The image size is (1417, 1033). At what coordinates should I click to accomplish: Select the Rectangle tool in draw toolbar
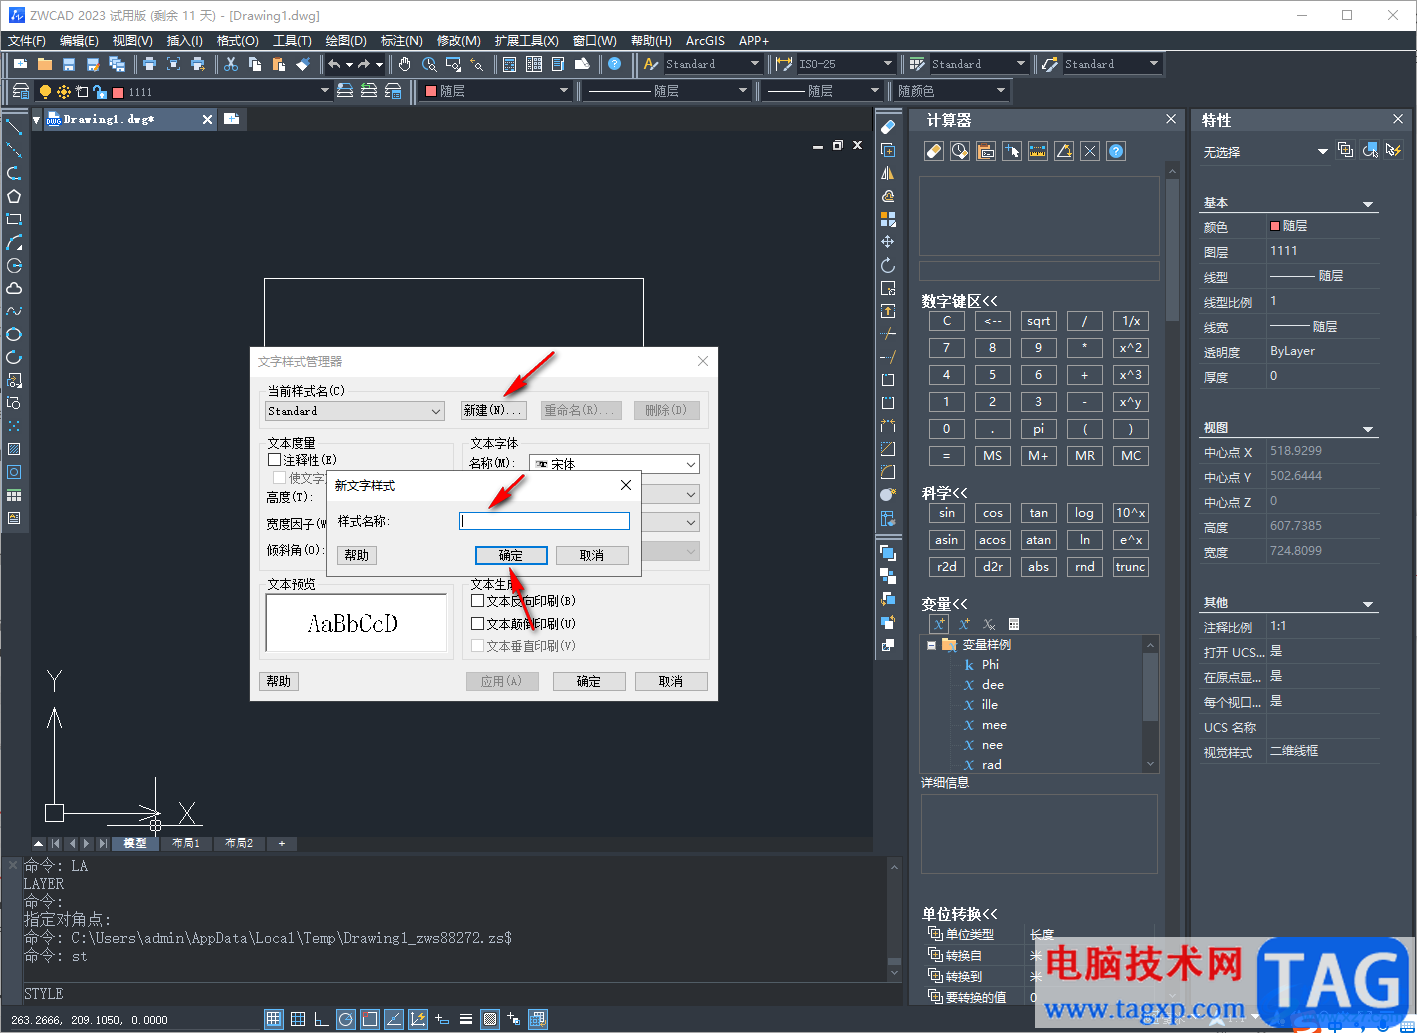pos(14,219)
